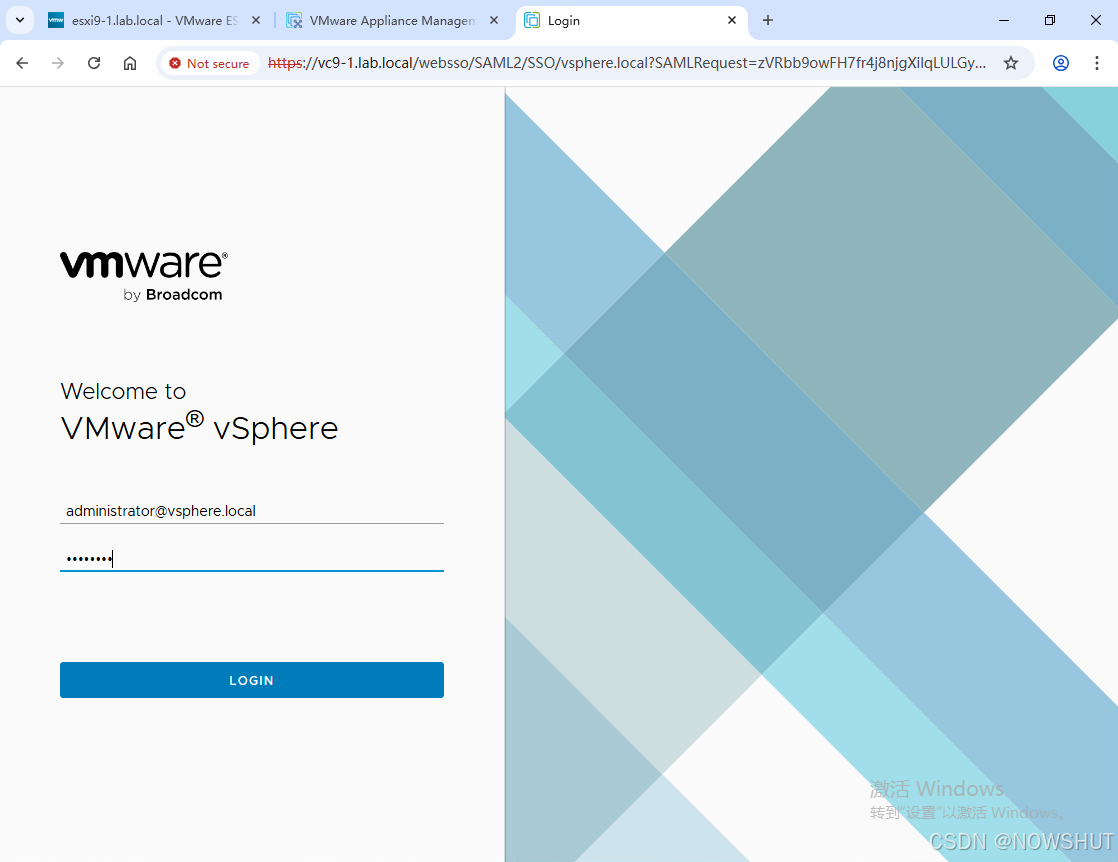Click the vc9-1.lab.local URL address bar
The image size is (1118, 862).
click(x=627, y=63)
